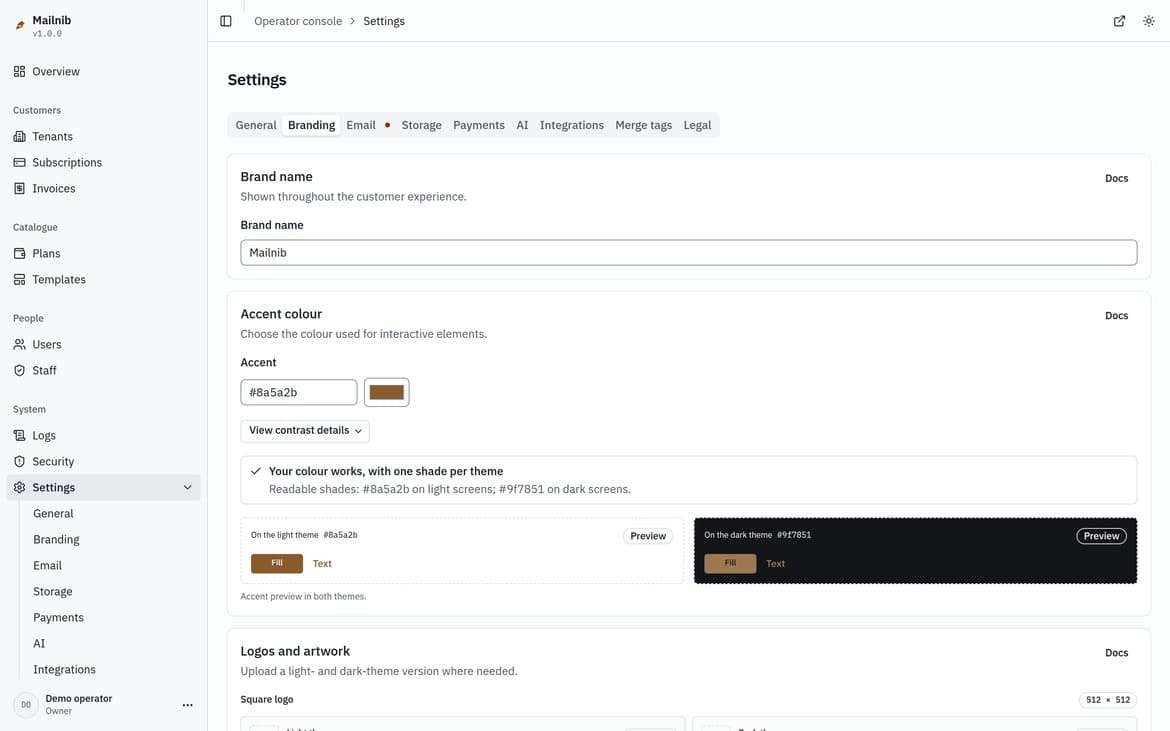
Task: Click the Mailnib feather logo icon
Action: [x=20, y=25]
